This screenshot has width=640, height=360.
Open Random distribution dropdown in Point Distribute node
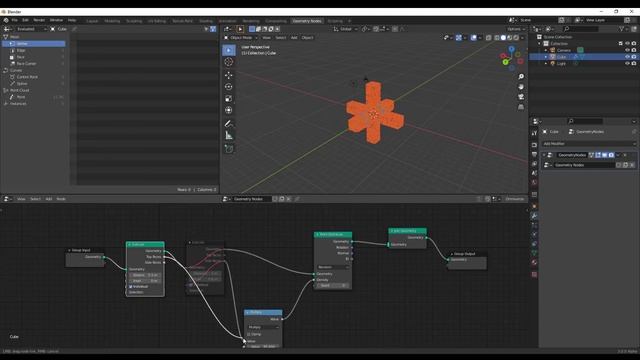coord(333,267)
